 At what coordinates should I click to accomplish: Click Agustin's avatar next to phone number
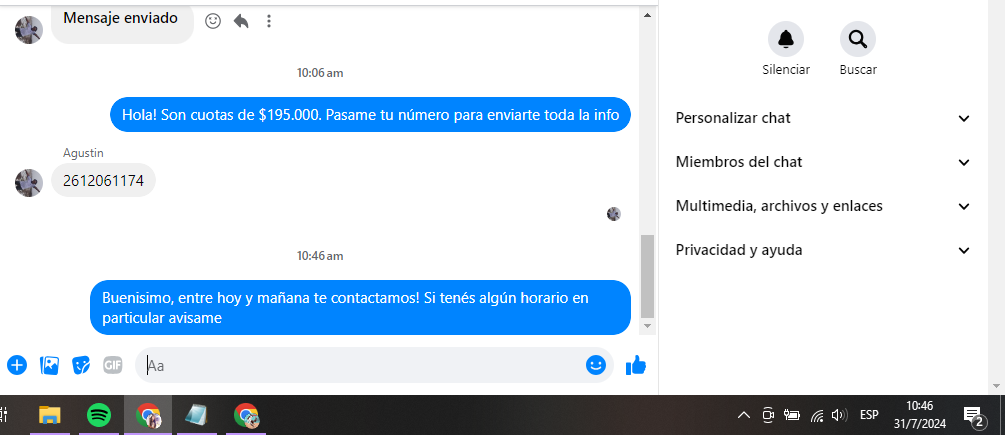click(x=29, y=183)
